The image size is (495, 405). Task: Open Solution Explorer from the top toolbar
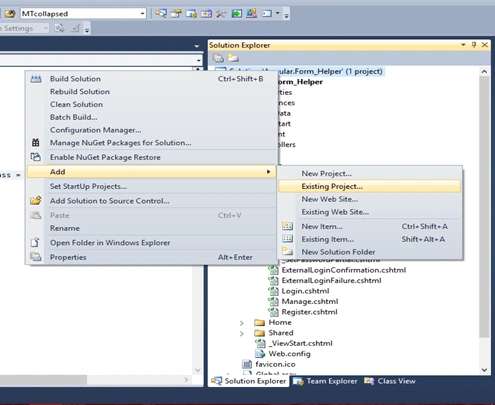coord(161,14)
